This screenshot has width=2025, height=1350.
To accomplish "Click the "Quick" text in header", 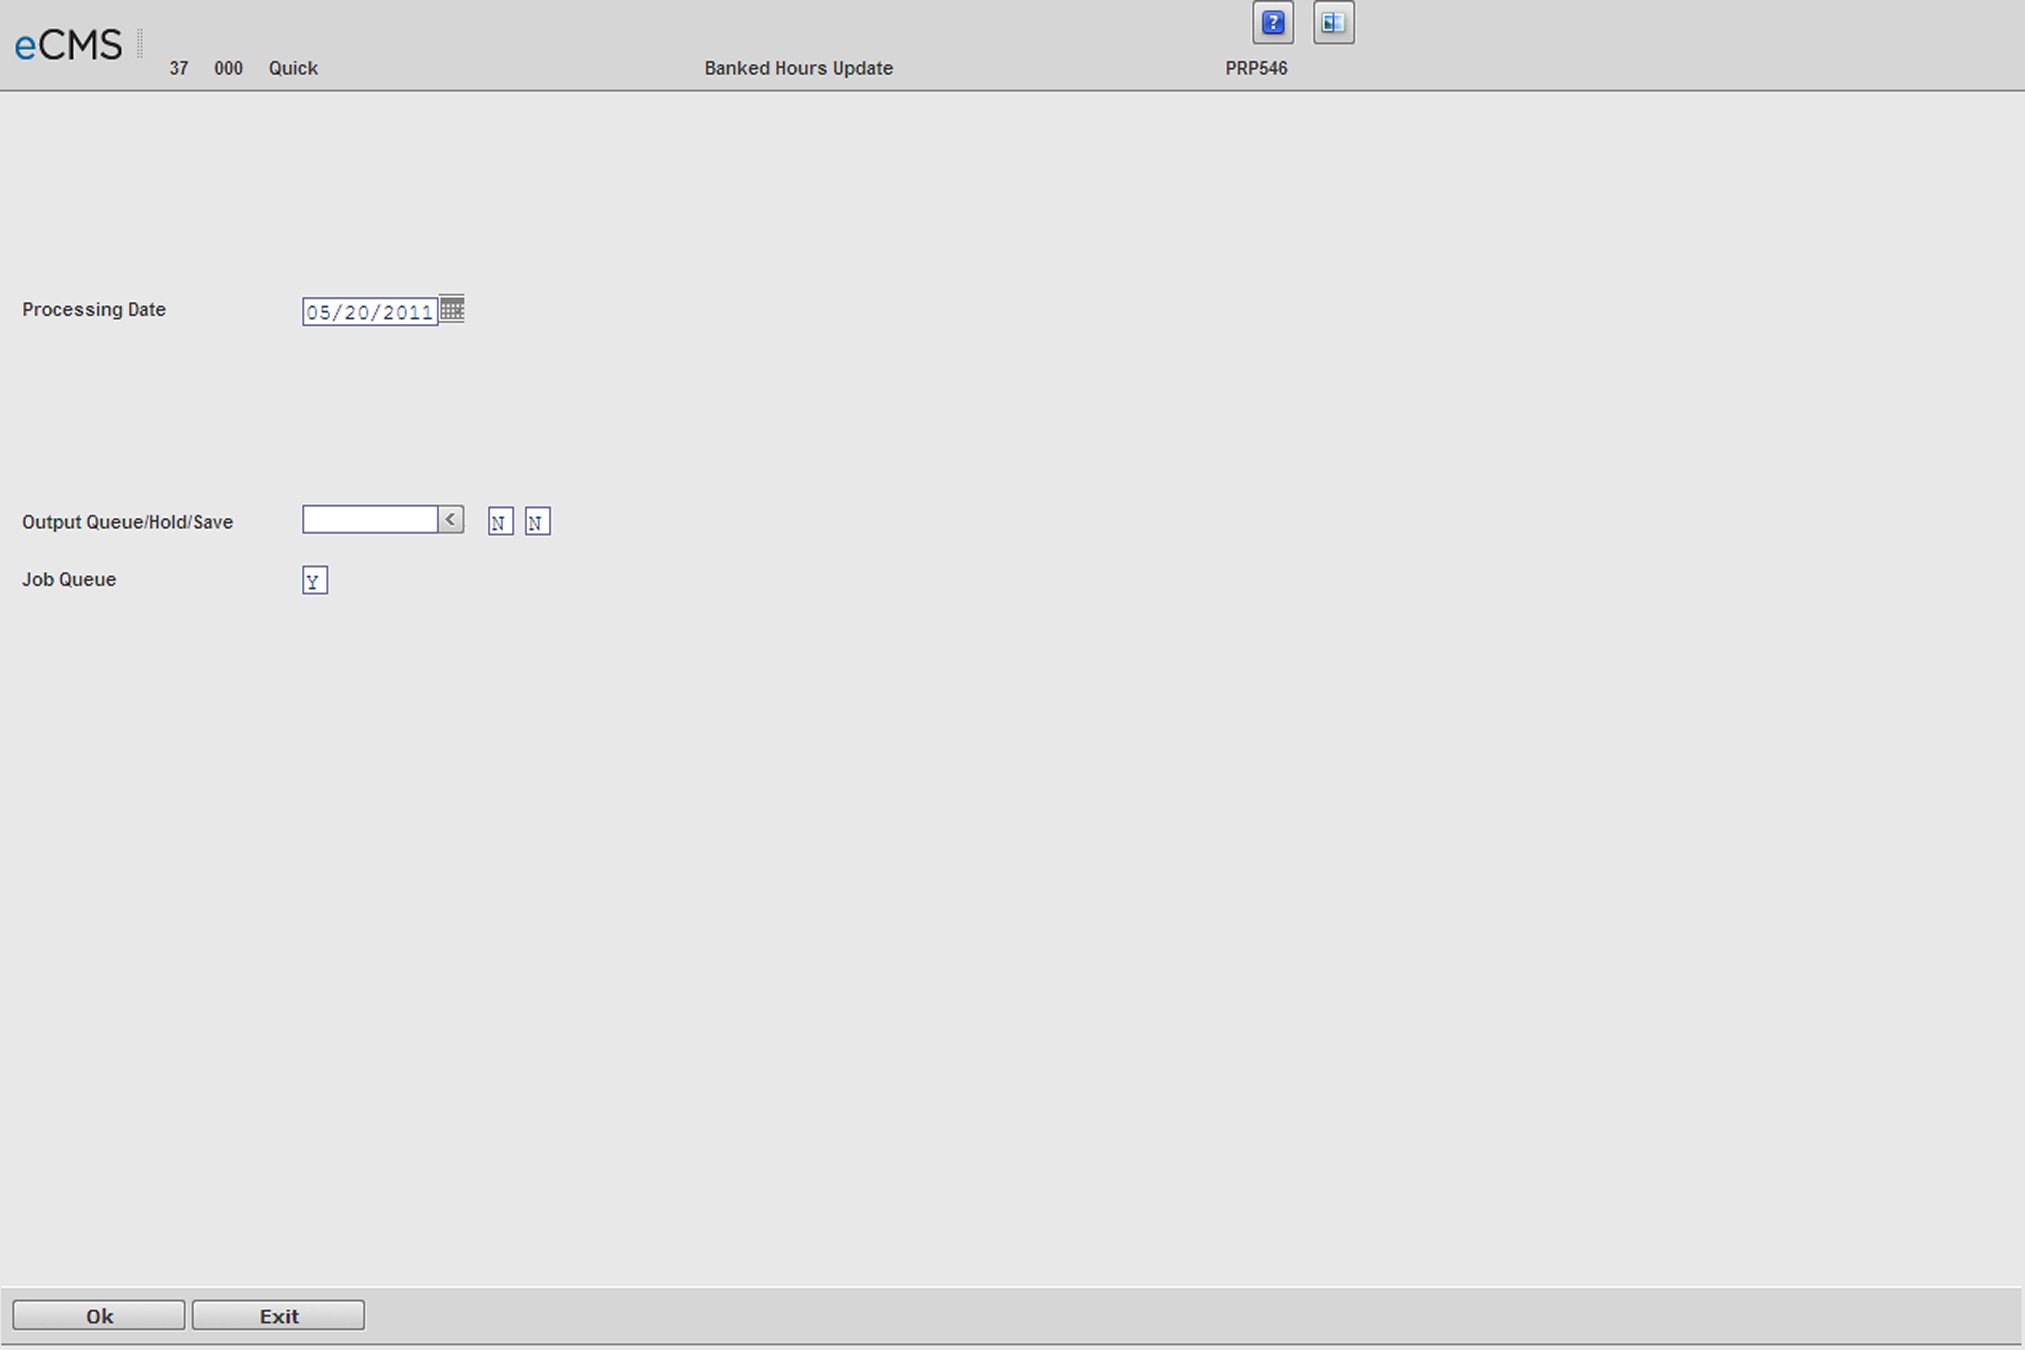I will 293,68.
